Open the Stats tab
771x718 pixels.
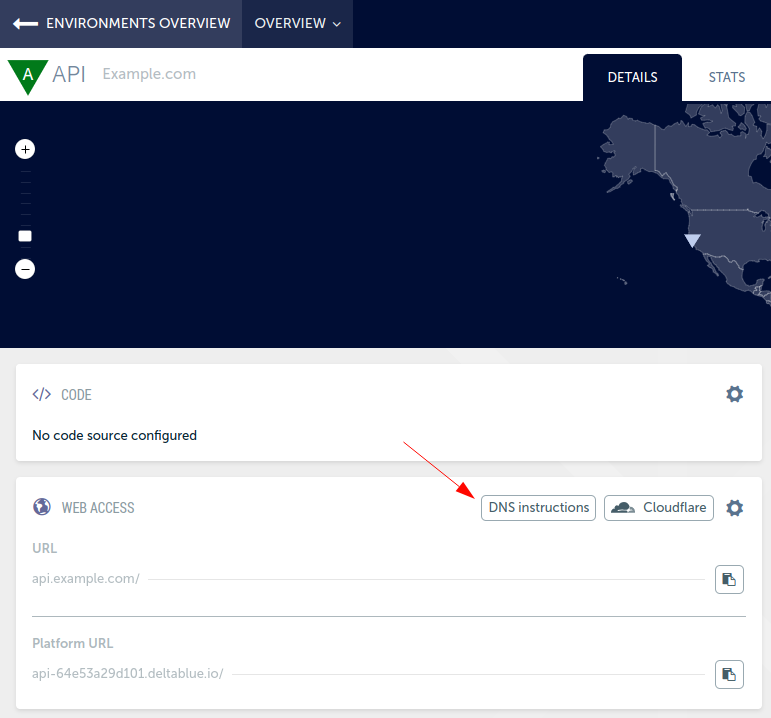[726, 78]
